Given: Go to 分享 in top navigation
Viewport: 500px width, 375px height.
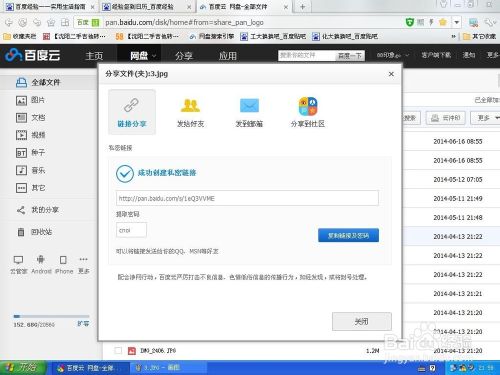Looking at the screenshot, I should tap(184, 56).
